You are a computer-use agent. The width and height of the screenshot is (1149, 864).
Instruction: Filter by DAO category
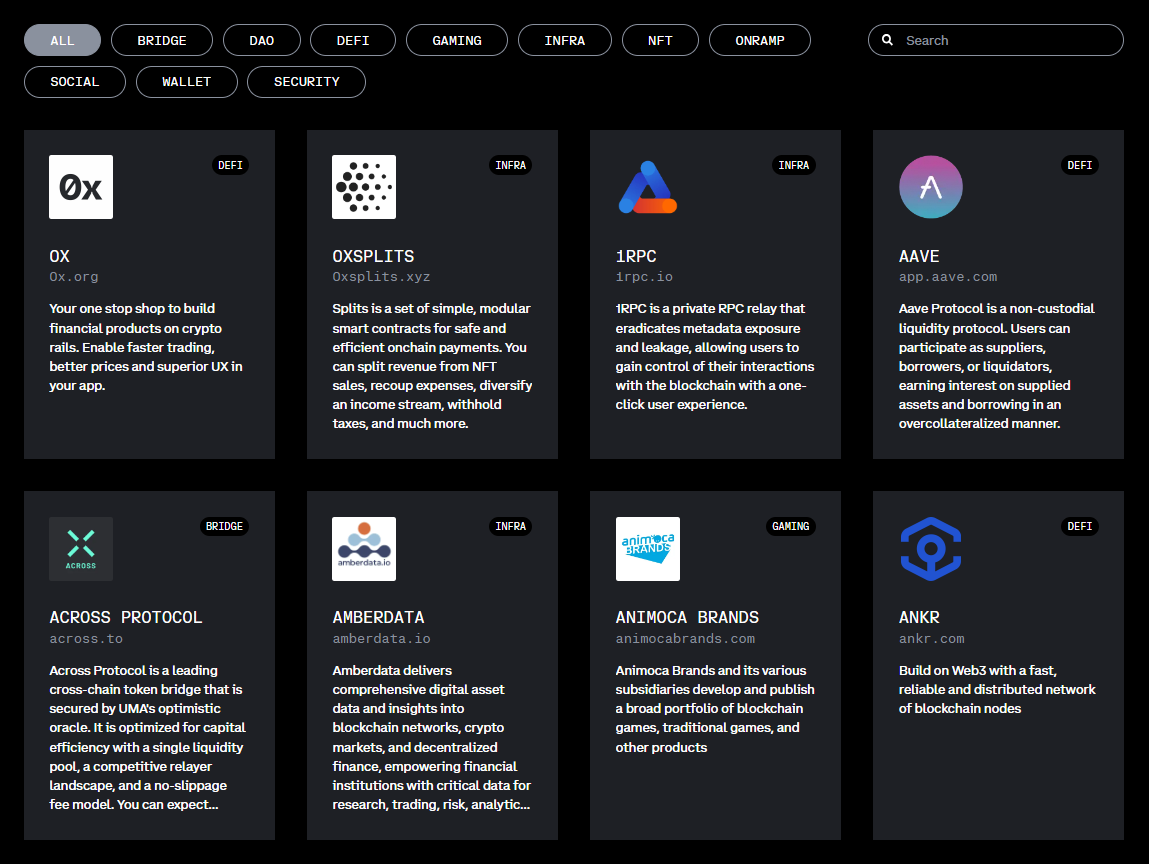pyautogui.click(x=262, y=40)
